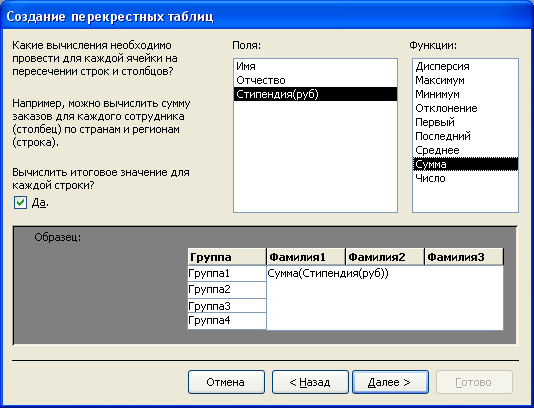Viewport: 534px width, 408px height.
Task: Proceed with the Далее button
Action: (390, 382)
